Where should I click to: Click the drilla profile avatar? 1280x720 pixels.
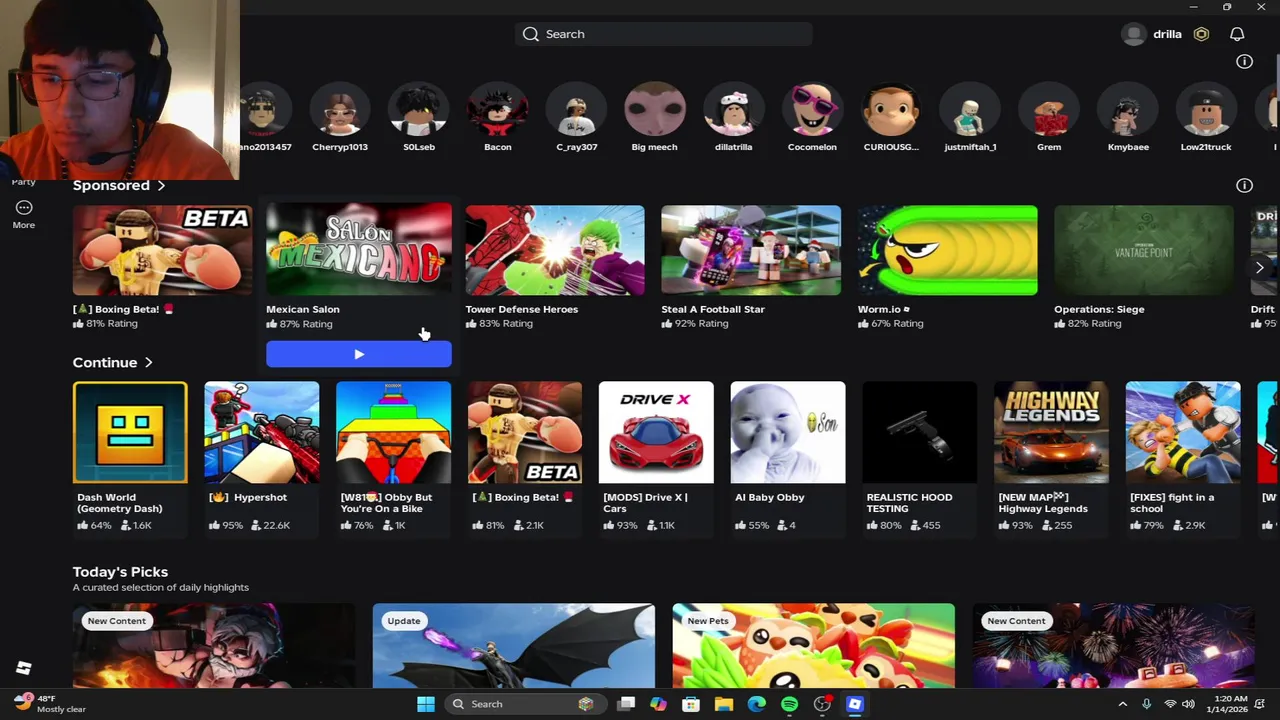click(x=1133, y=34)
